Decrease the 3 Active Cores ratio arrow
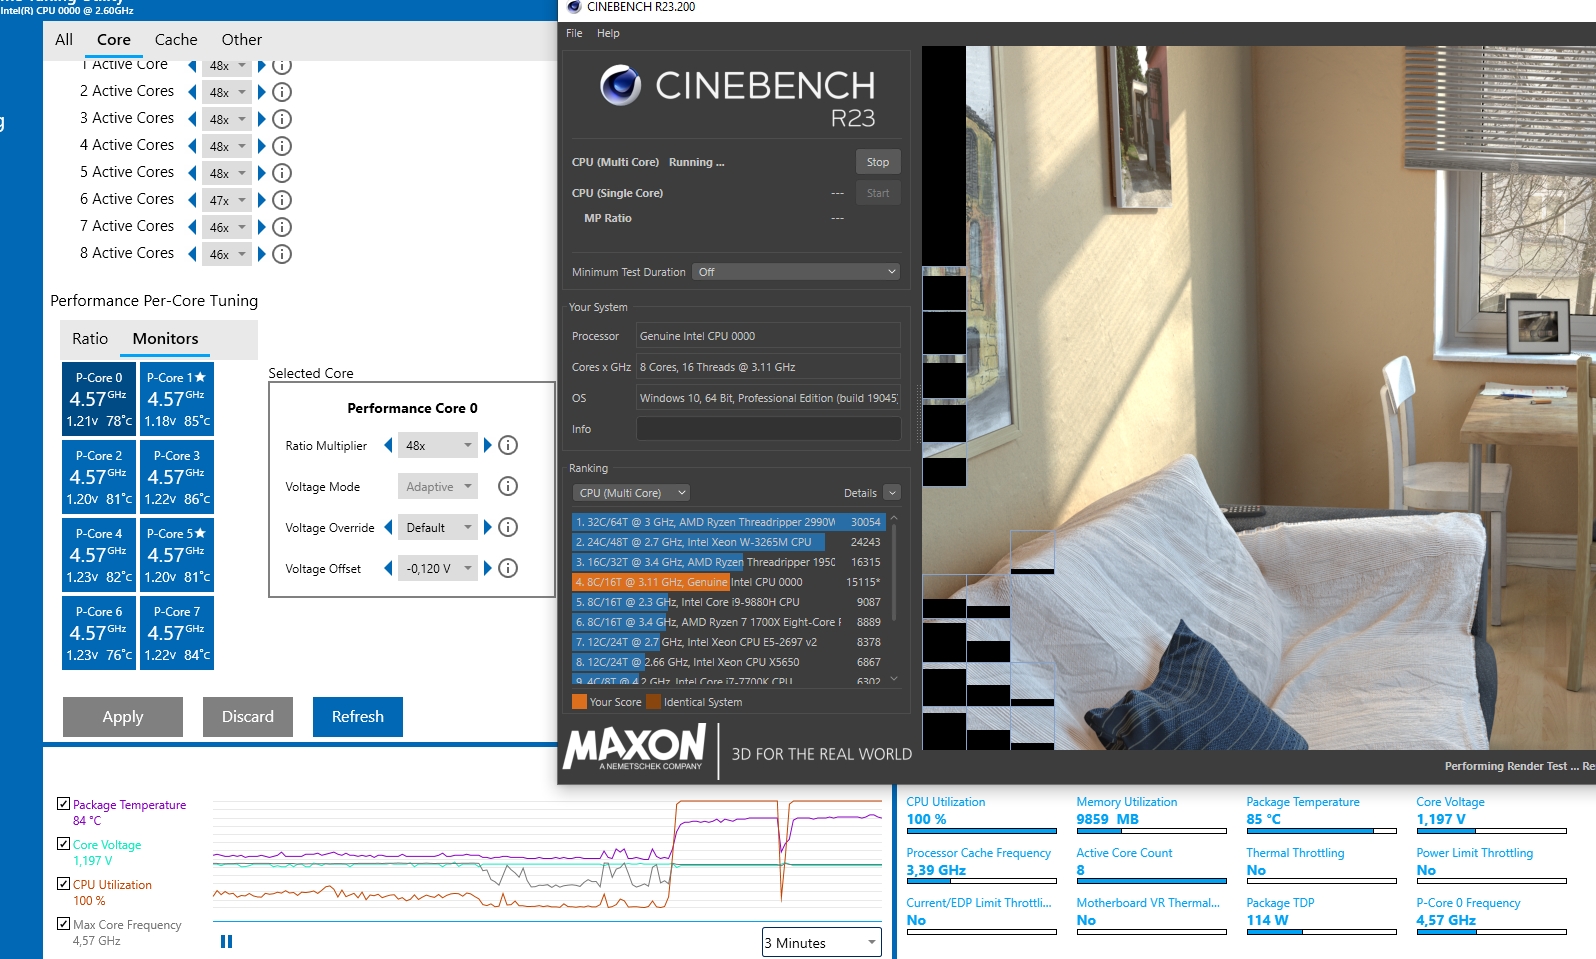Viewport: 1596px width, 959px height. click(192, 119)
